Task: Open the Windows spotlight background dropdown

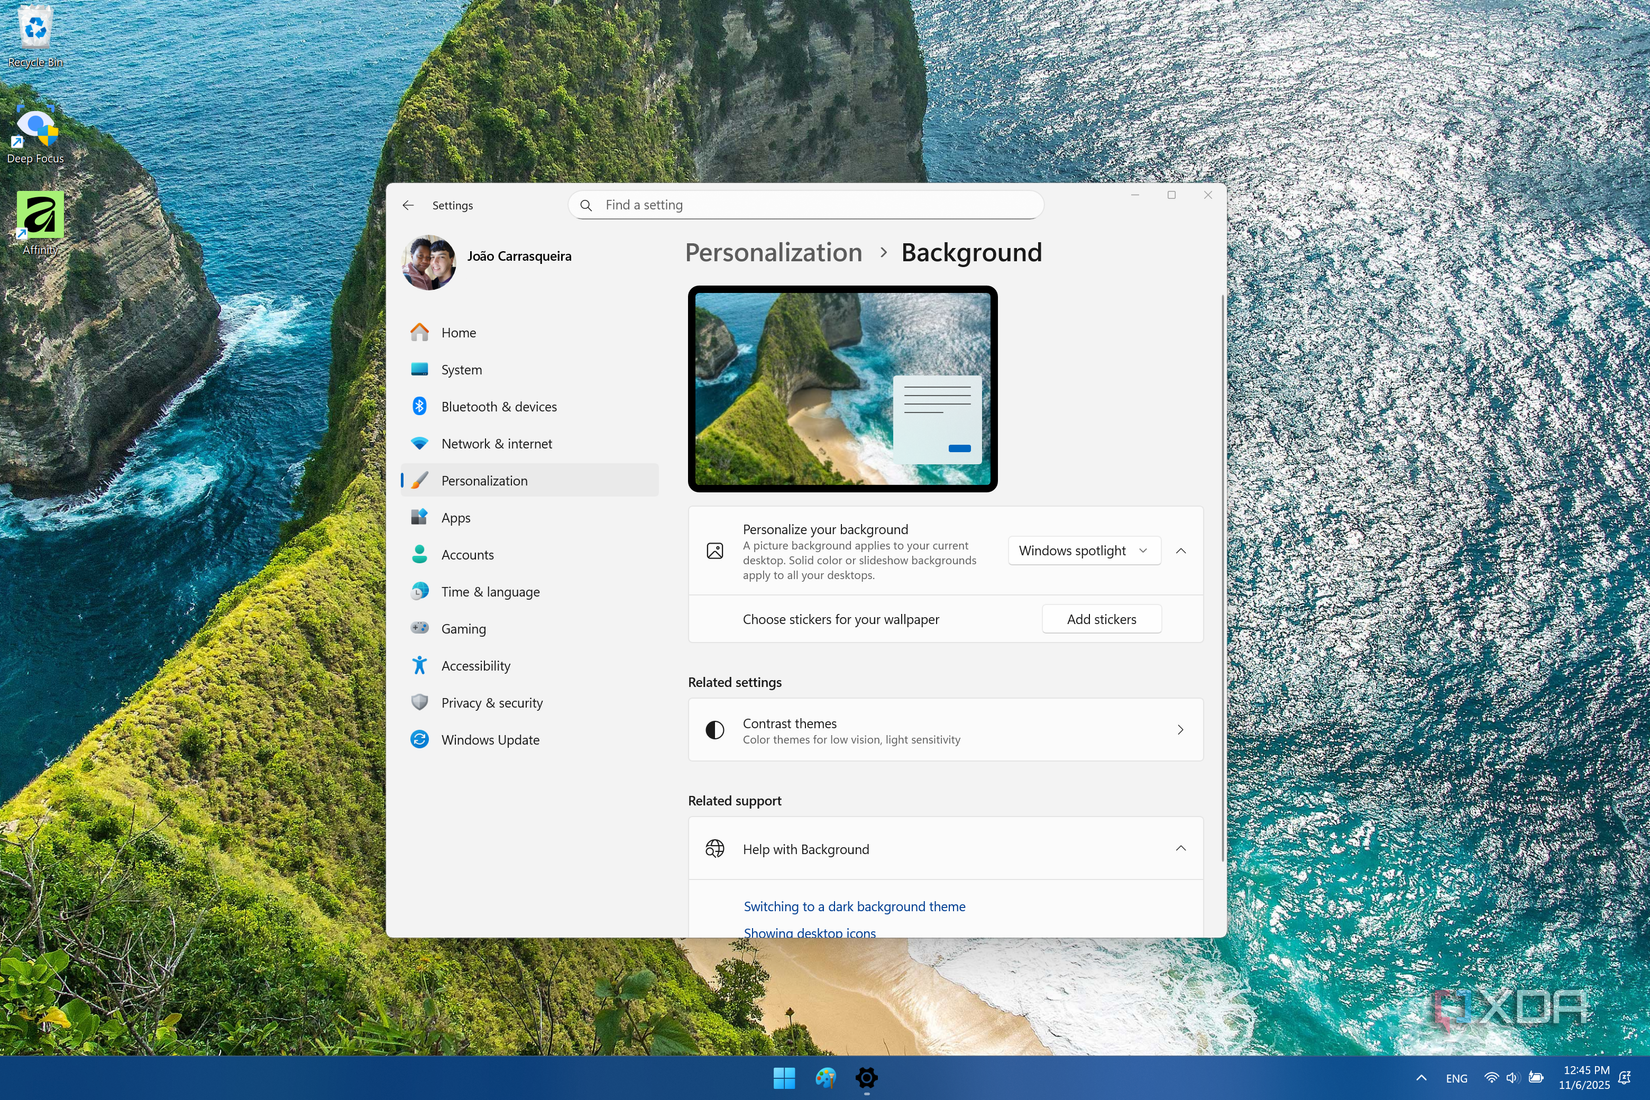Action: [x=1084, y=551]
